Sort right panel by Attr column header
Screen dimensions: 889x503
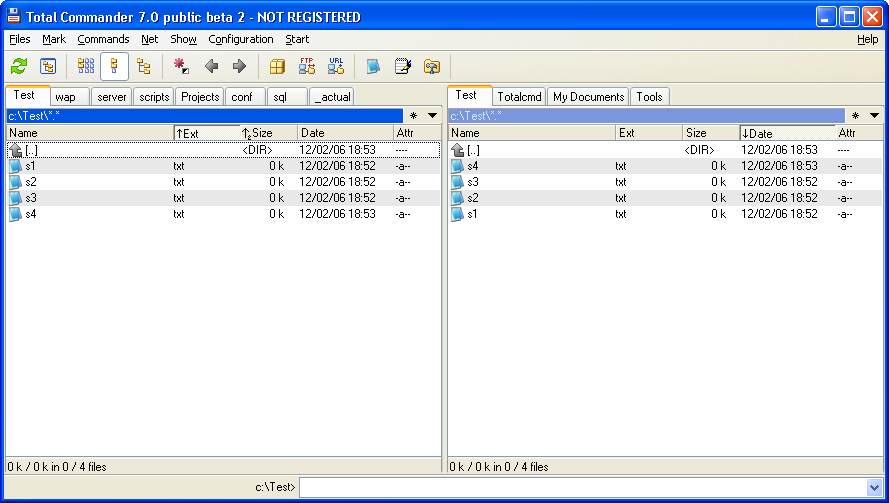(x=859, y=133)
